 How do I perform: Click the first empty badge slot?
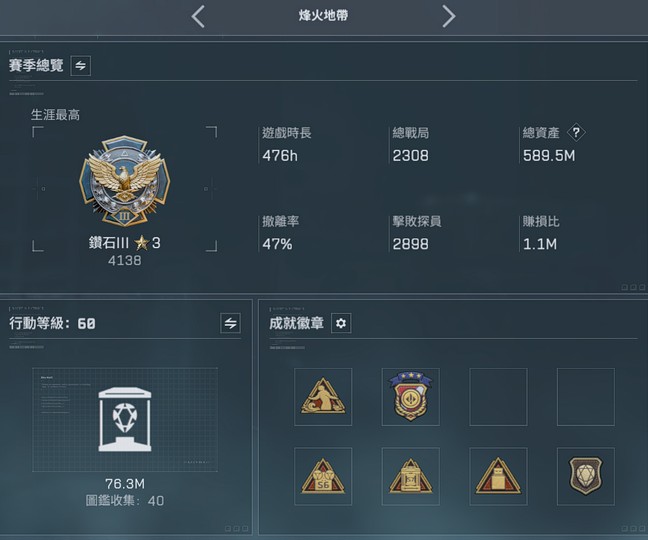pos(498,397)
